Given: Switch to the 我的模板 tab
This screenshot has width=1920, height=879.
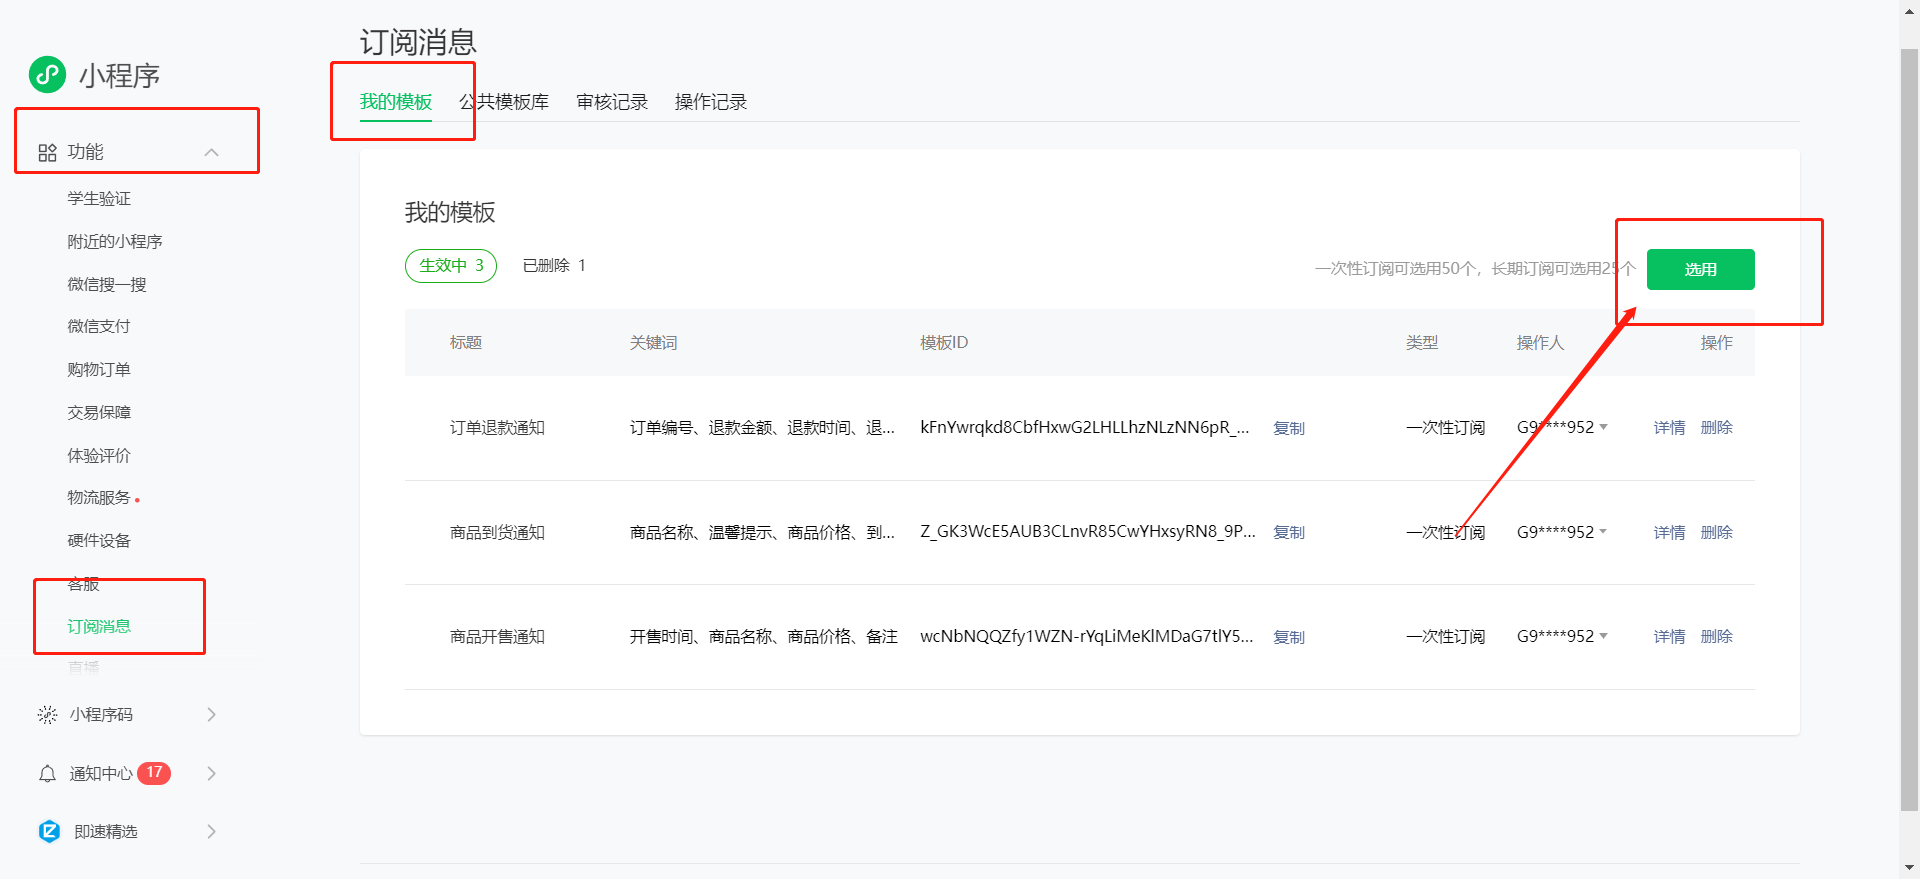Looking at the screenshot, I should 396,102.
